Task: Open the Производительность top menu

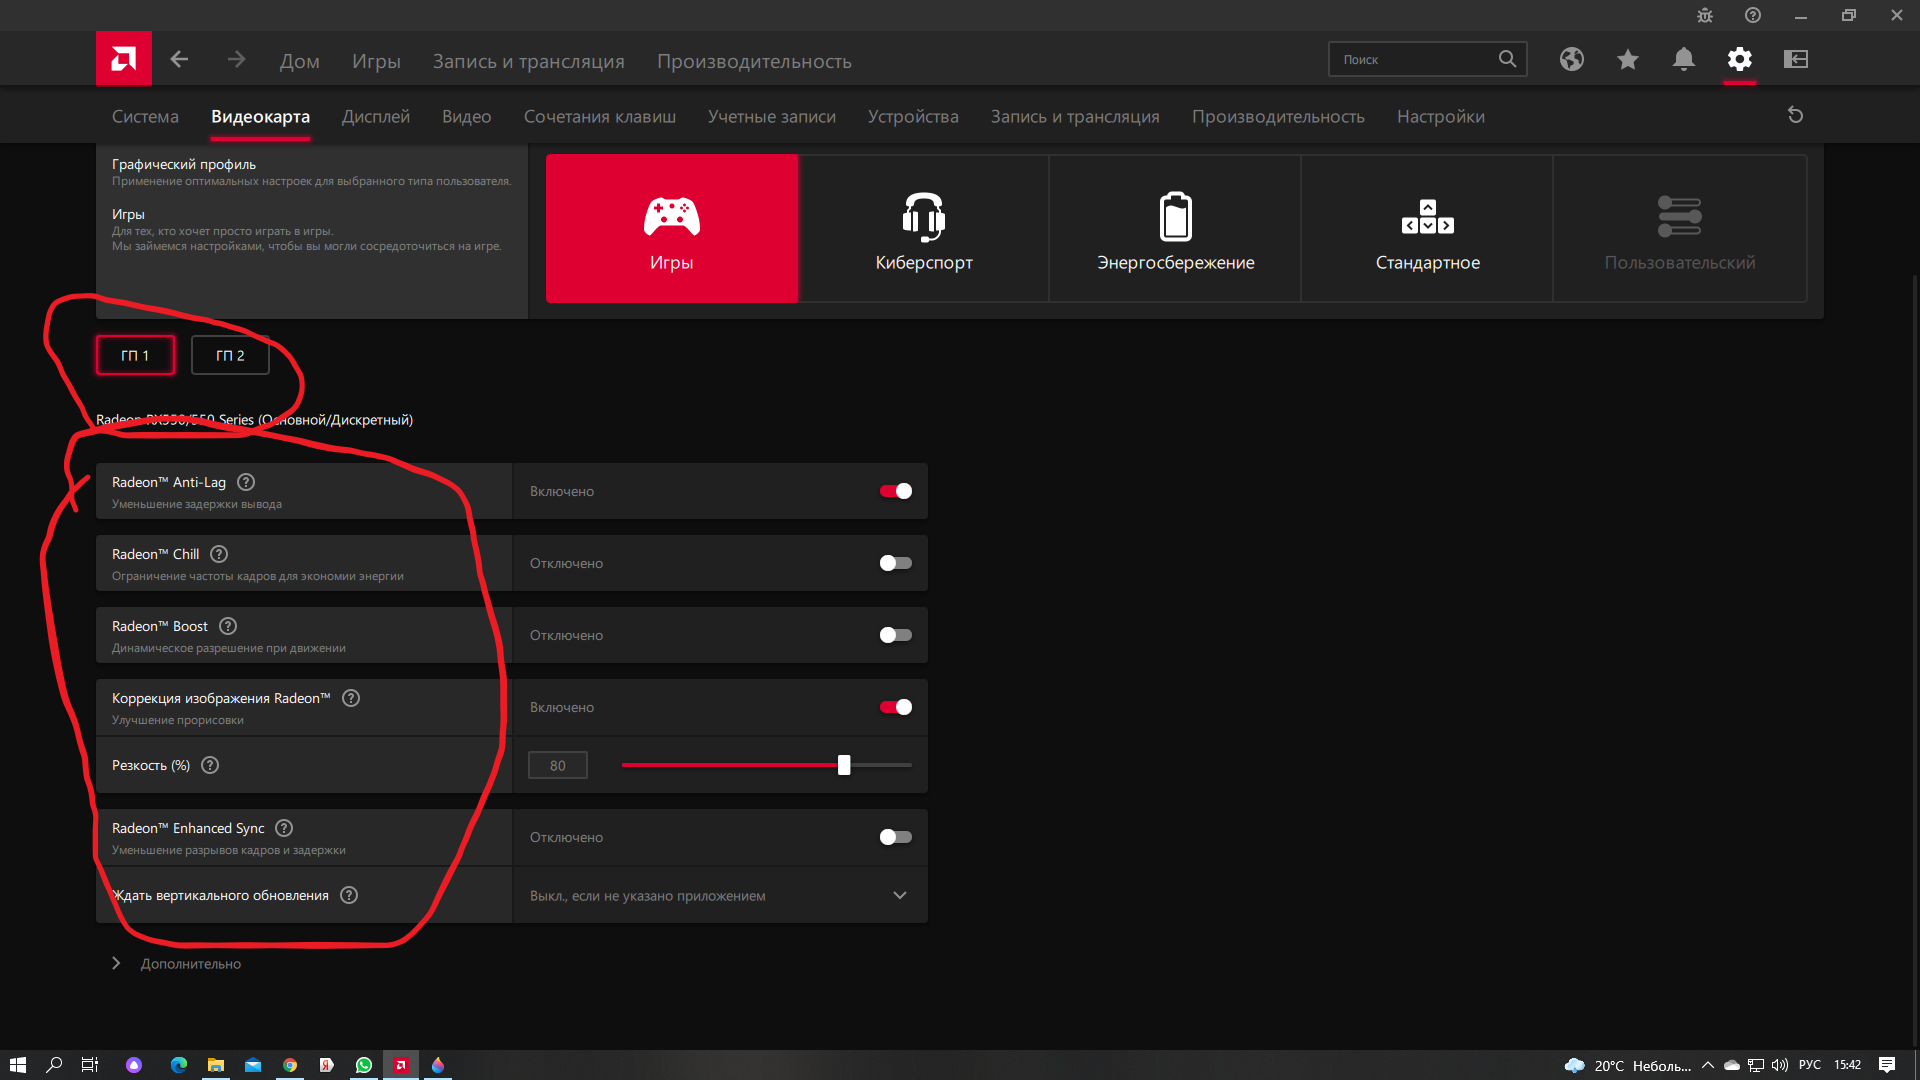Action: (x=754, y=61)
